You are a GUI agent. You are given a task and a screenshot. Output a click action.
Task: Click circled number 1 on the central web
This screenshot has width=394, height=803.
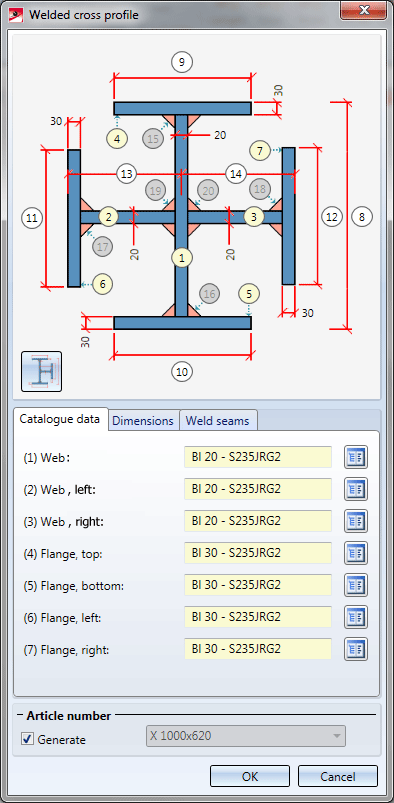pos(182,258)
